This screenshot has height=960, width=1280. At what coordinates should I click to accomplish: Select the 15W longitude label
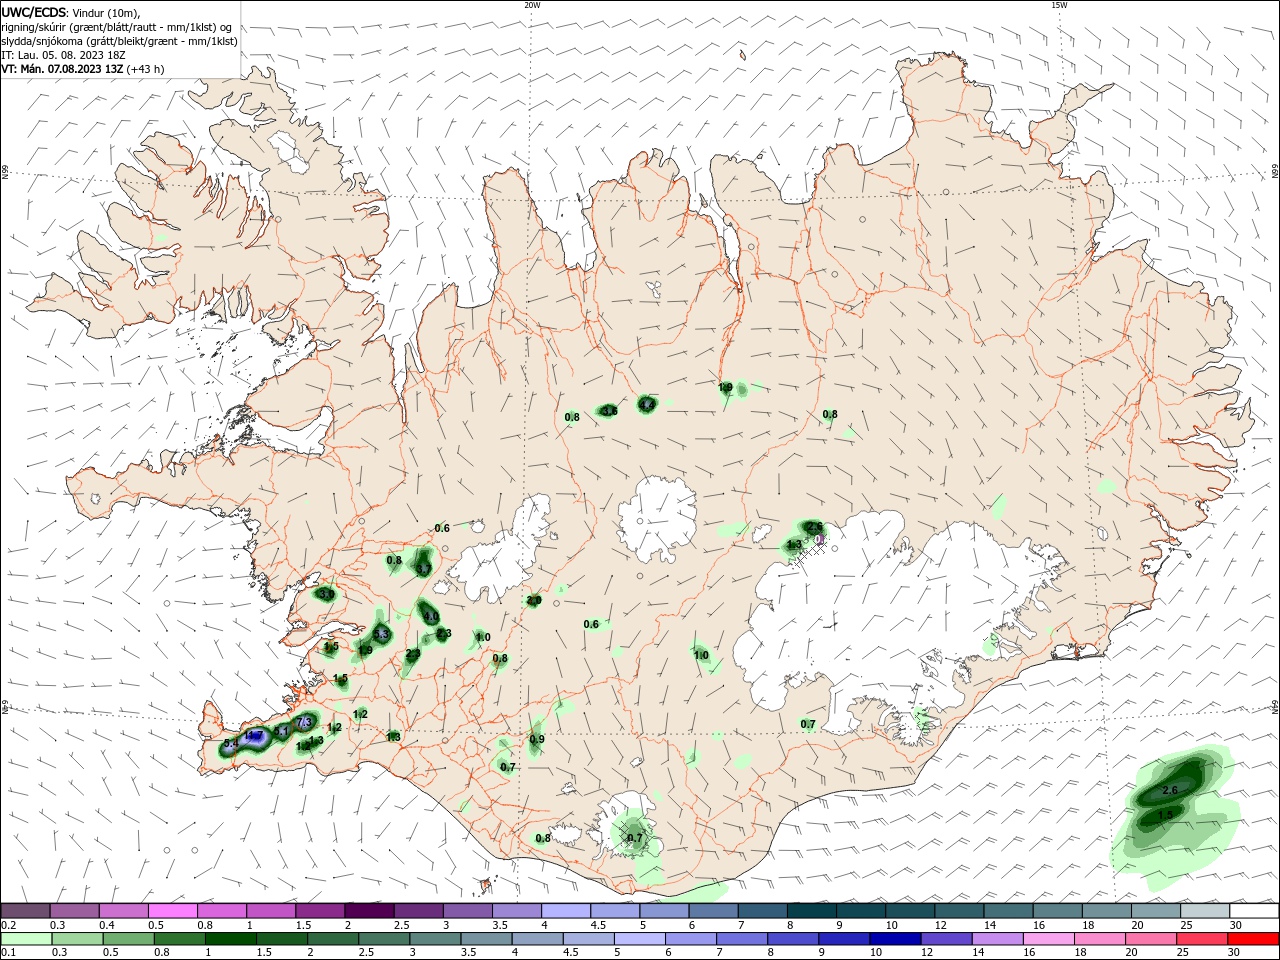1060,5
